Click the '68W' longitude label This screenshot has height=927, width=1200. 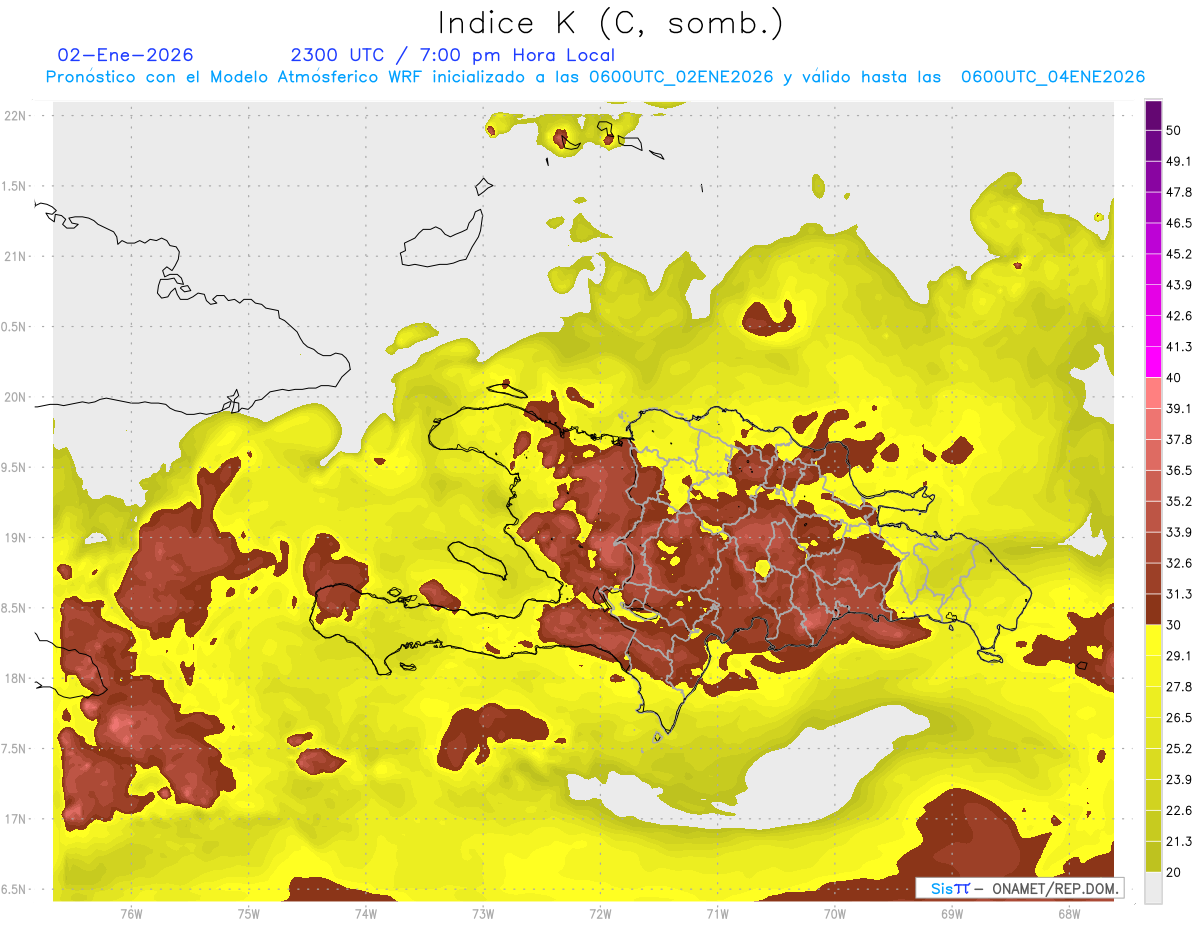pos(1068,913)
